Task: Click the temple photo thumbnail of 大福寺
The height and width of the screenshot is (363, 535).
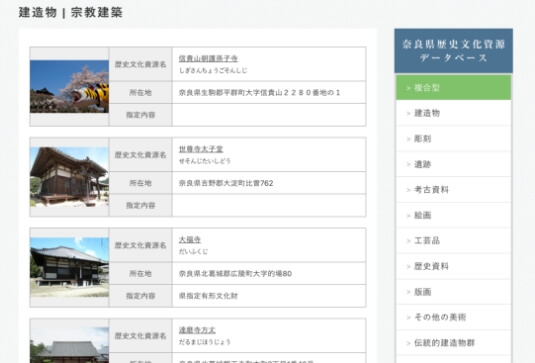Action: [69, 267]
